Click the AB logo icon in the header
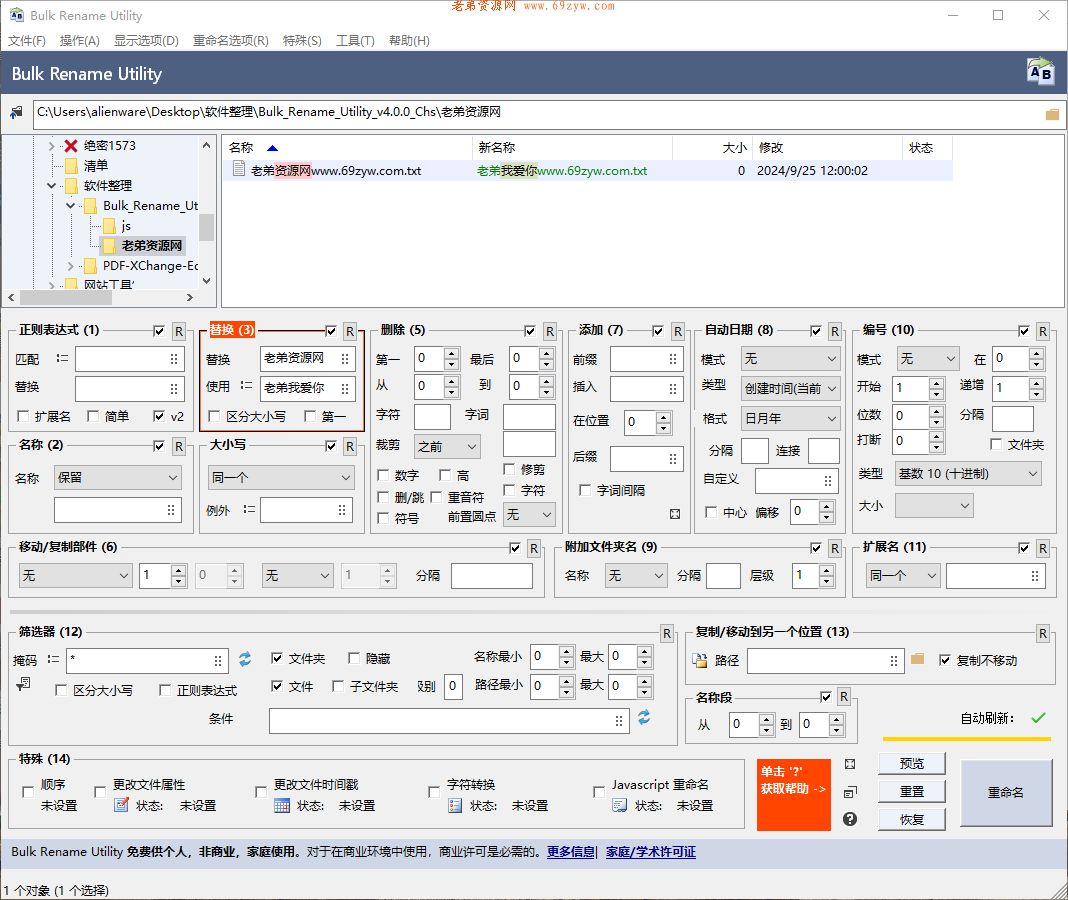Screen dimensions: 1068x900 point(1040,72)
